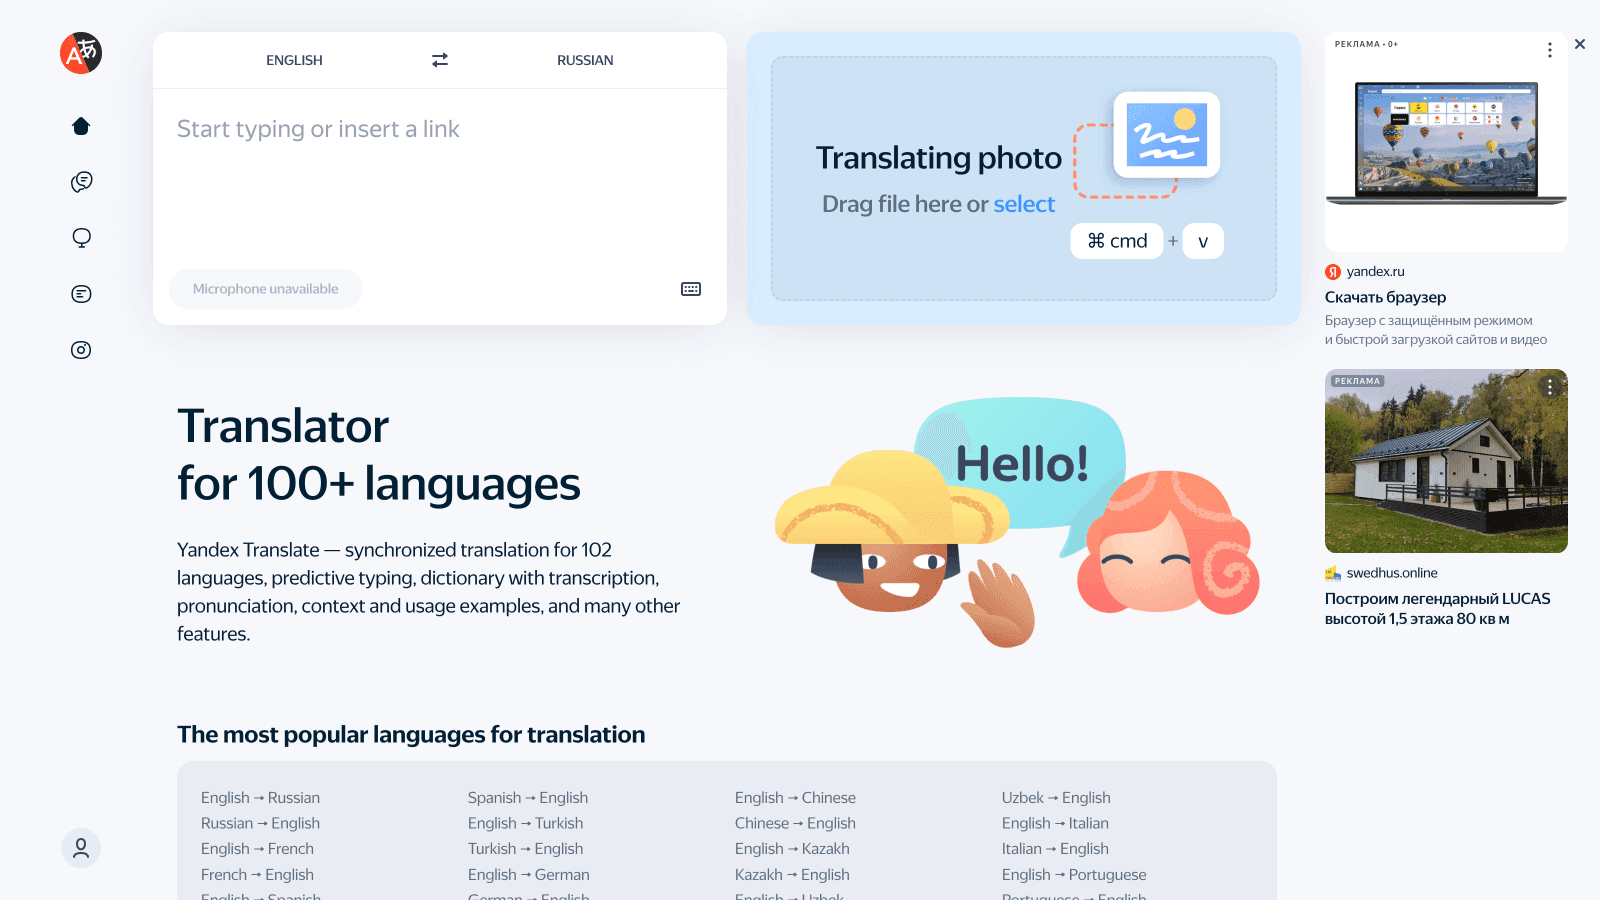Show the on-screen keyboard
1600x900 pixels.
[691, 289]
